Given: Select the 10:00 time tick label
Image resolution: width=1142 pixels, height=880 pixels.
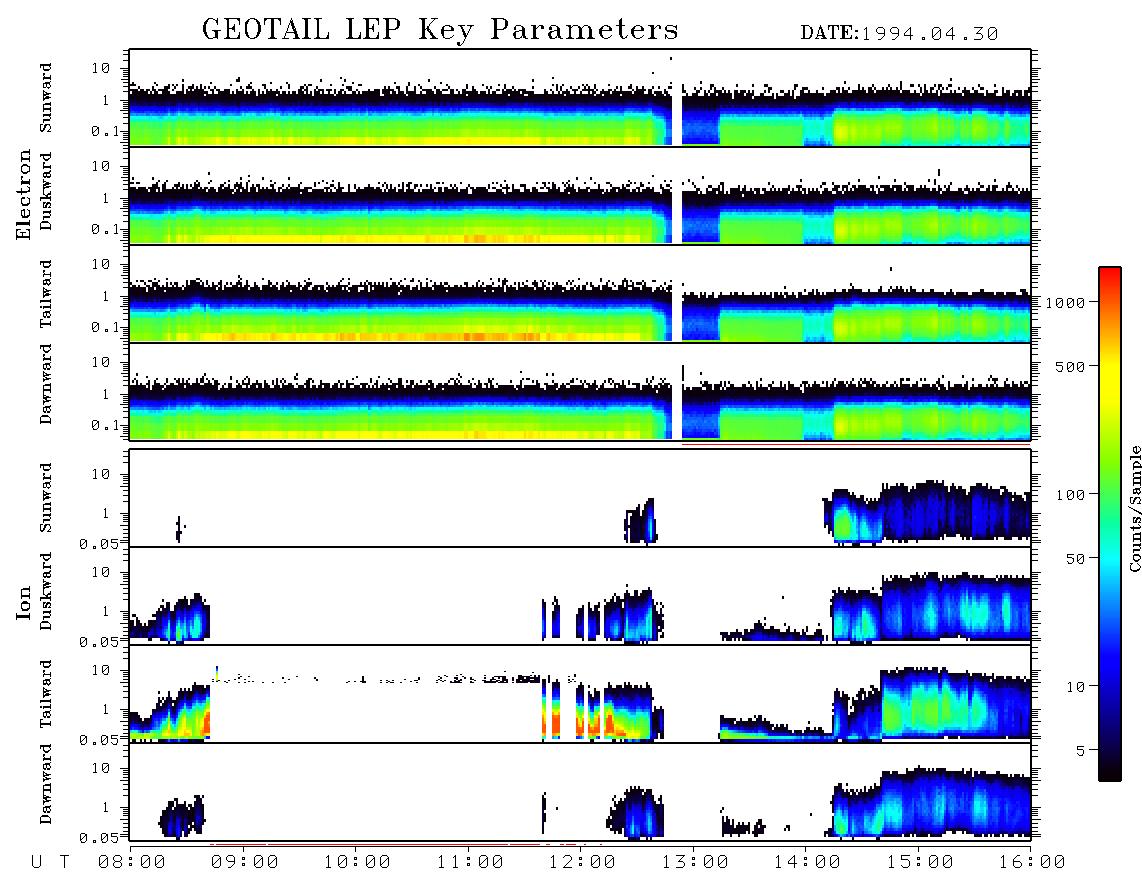Looking at the screenshot, I should tap(357, 862).
